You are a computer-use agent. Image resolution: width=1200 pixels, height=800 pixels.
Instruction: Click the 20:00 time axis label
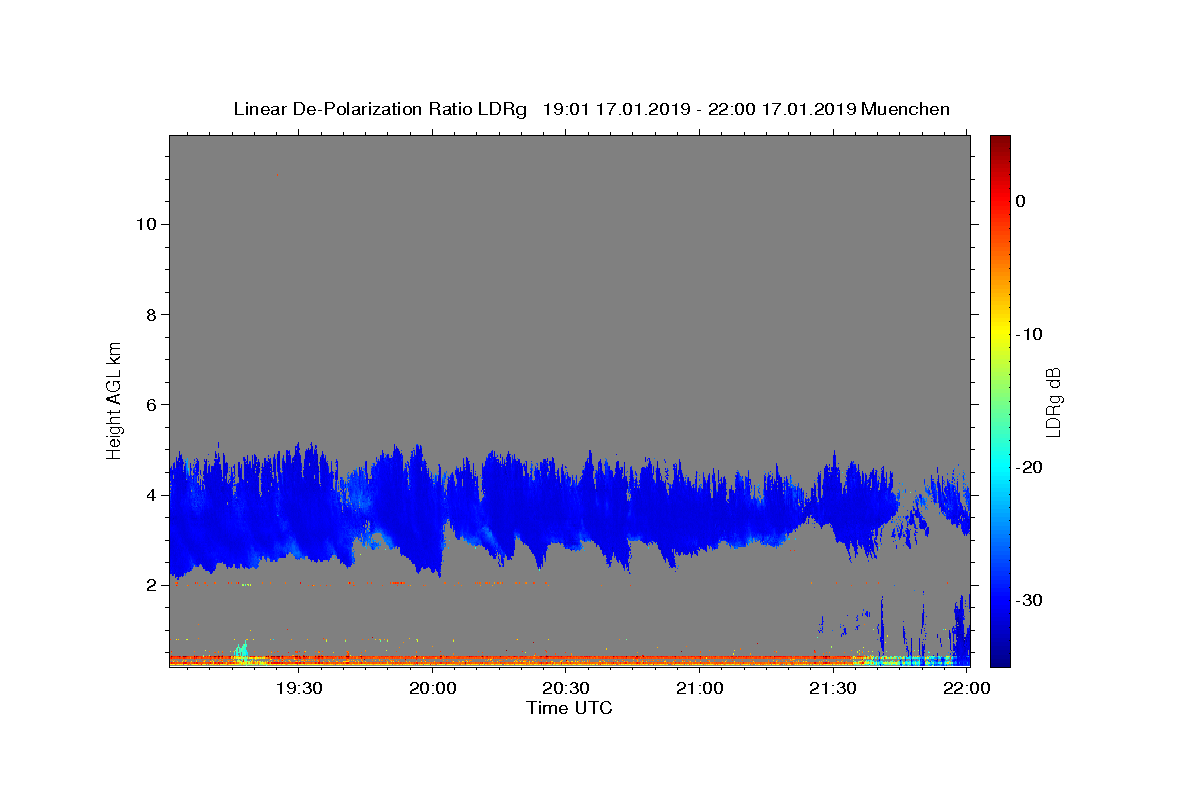[432, 688]
